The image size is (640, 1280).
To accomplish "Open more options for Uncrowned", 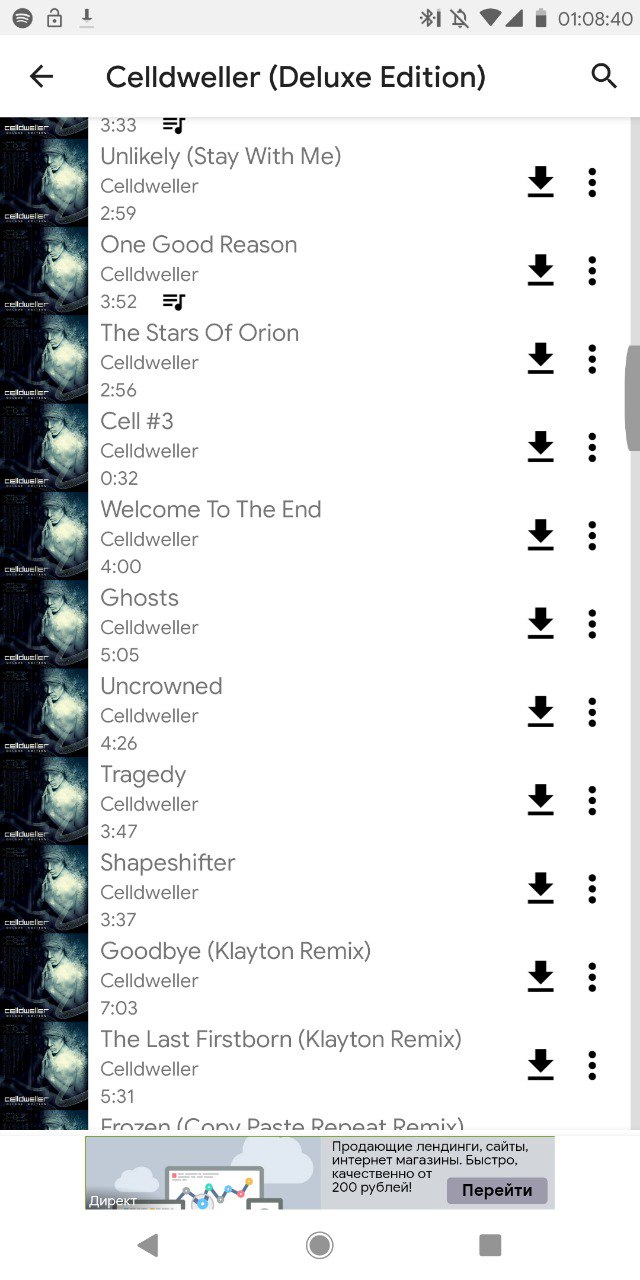I will [592, 712].
